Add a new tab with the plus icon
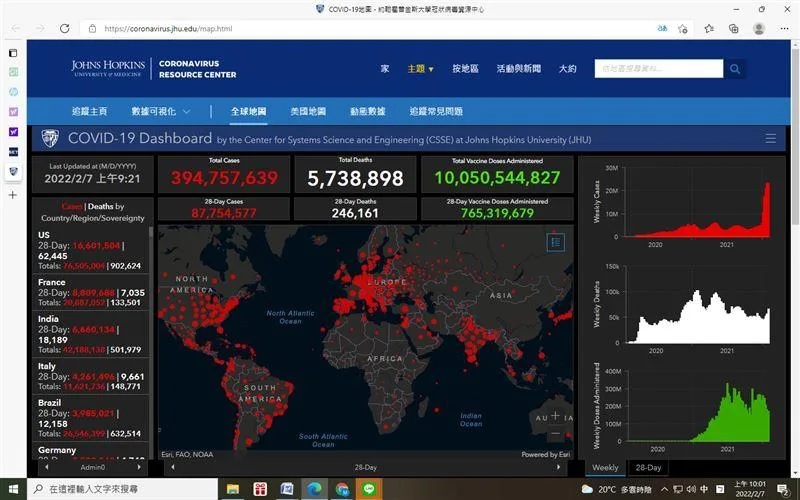The width and height of the screenshot is (800, 500). [x=13, y=195]
